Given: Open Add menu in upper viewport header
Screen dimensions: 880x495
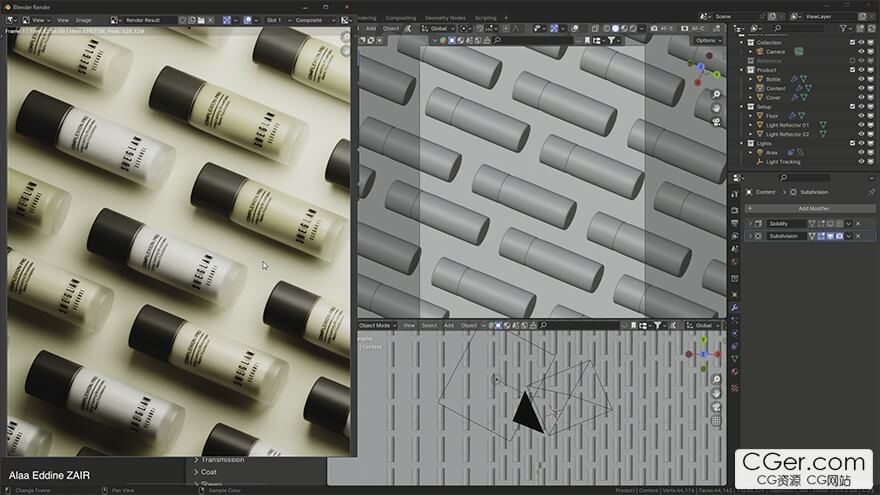Looking at the screenshot, I should [371, 28].
